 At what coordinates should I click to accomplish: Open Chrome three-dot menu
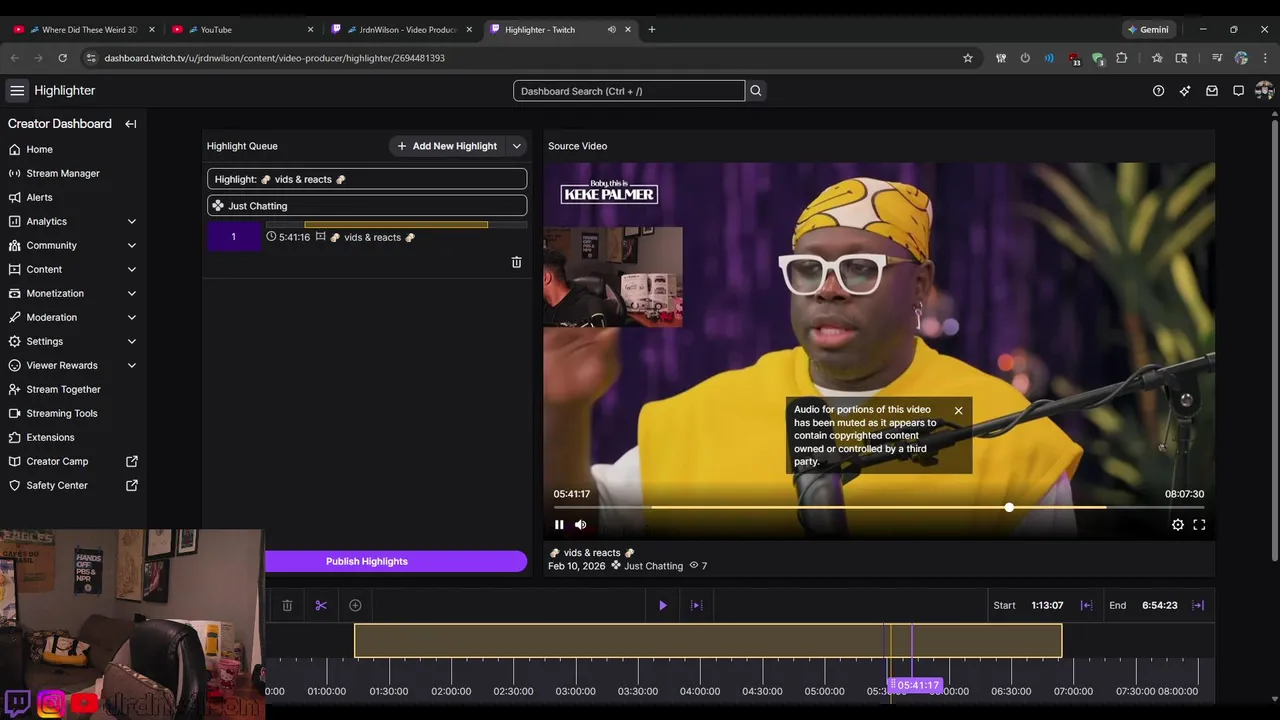[x=1266, y=58]
